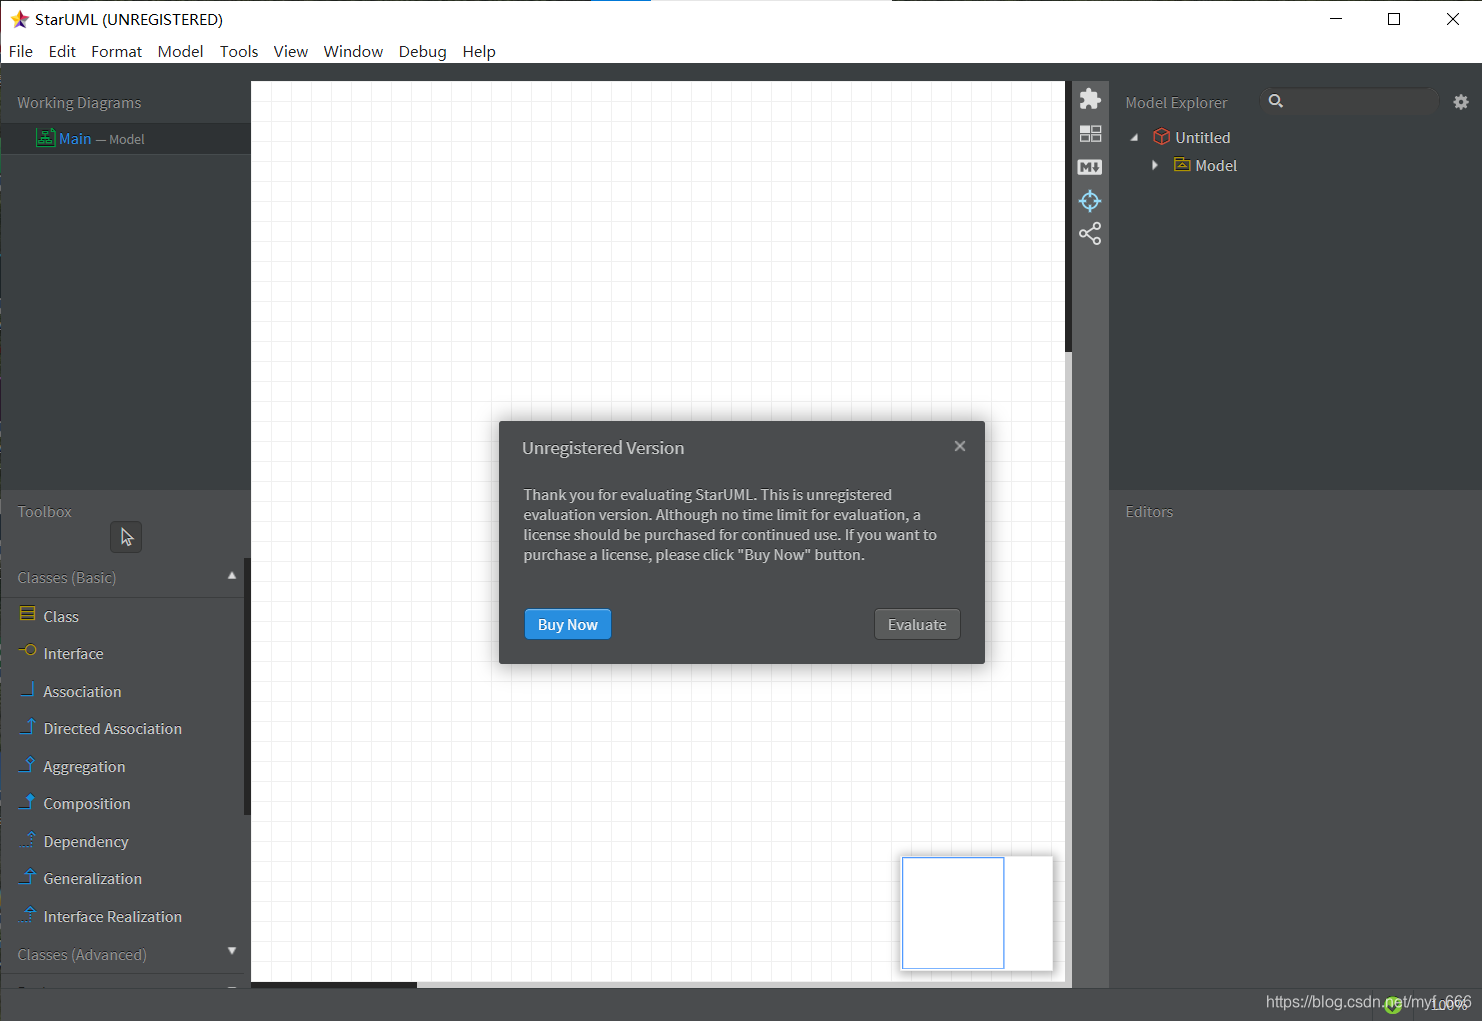1482x1021 pixels.
Task: Click the Evaluate button
Action: (x=917, y=624)
